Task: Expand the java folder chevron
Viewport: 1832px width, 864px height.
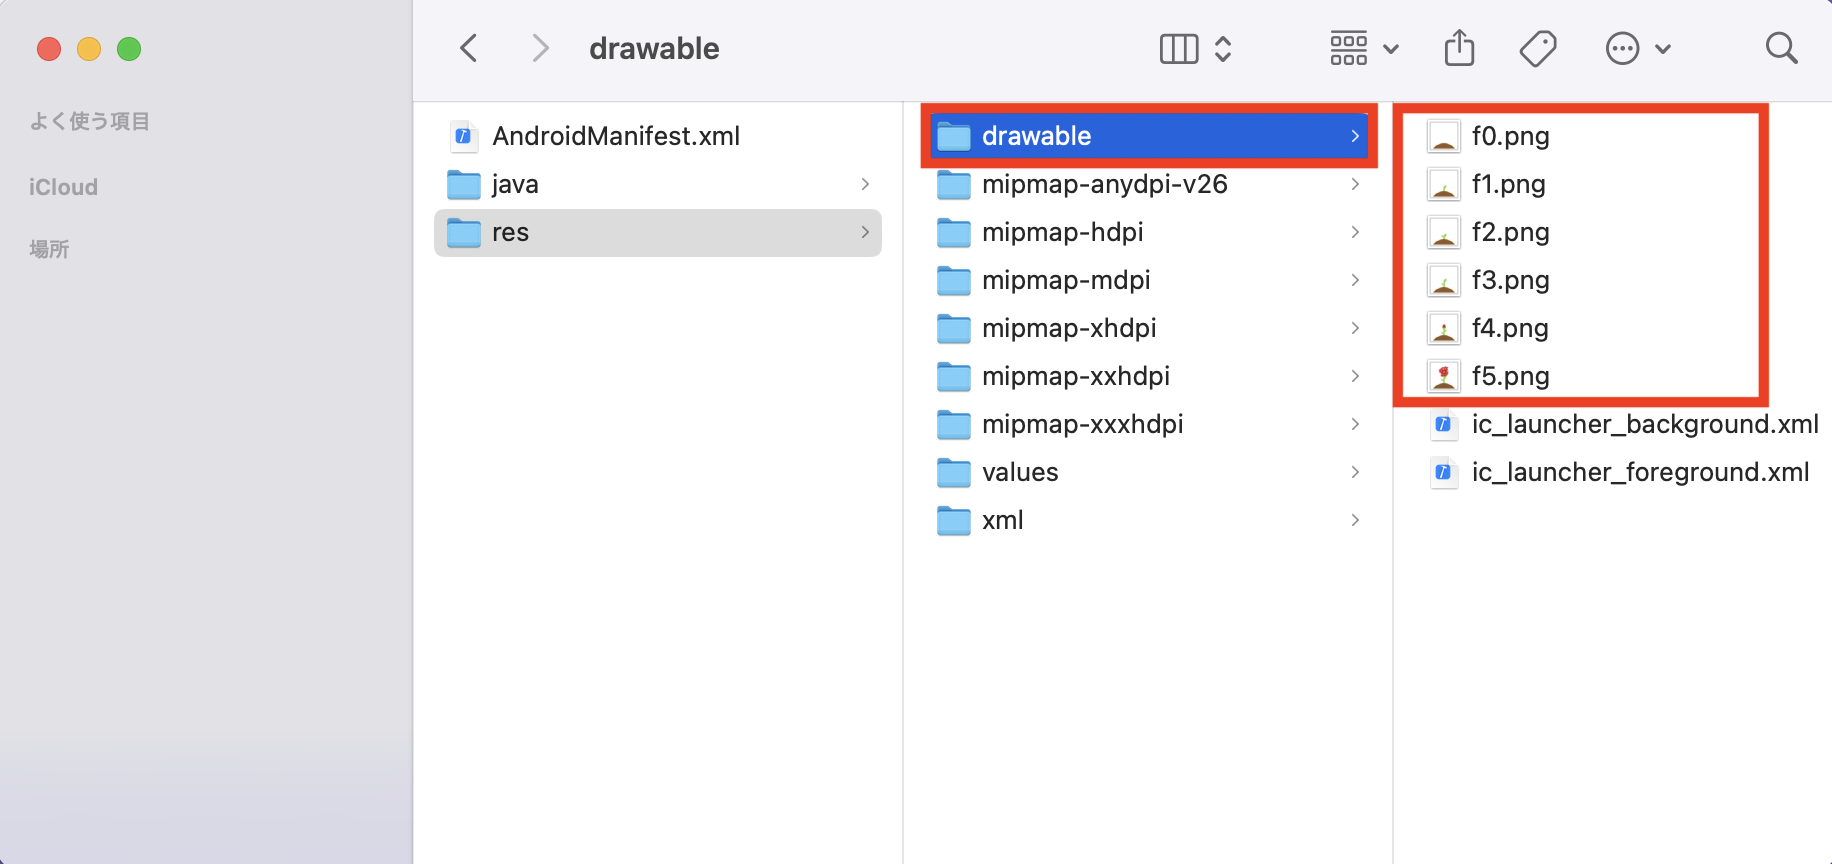Action: (865, 184)
